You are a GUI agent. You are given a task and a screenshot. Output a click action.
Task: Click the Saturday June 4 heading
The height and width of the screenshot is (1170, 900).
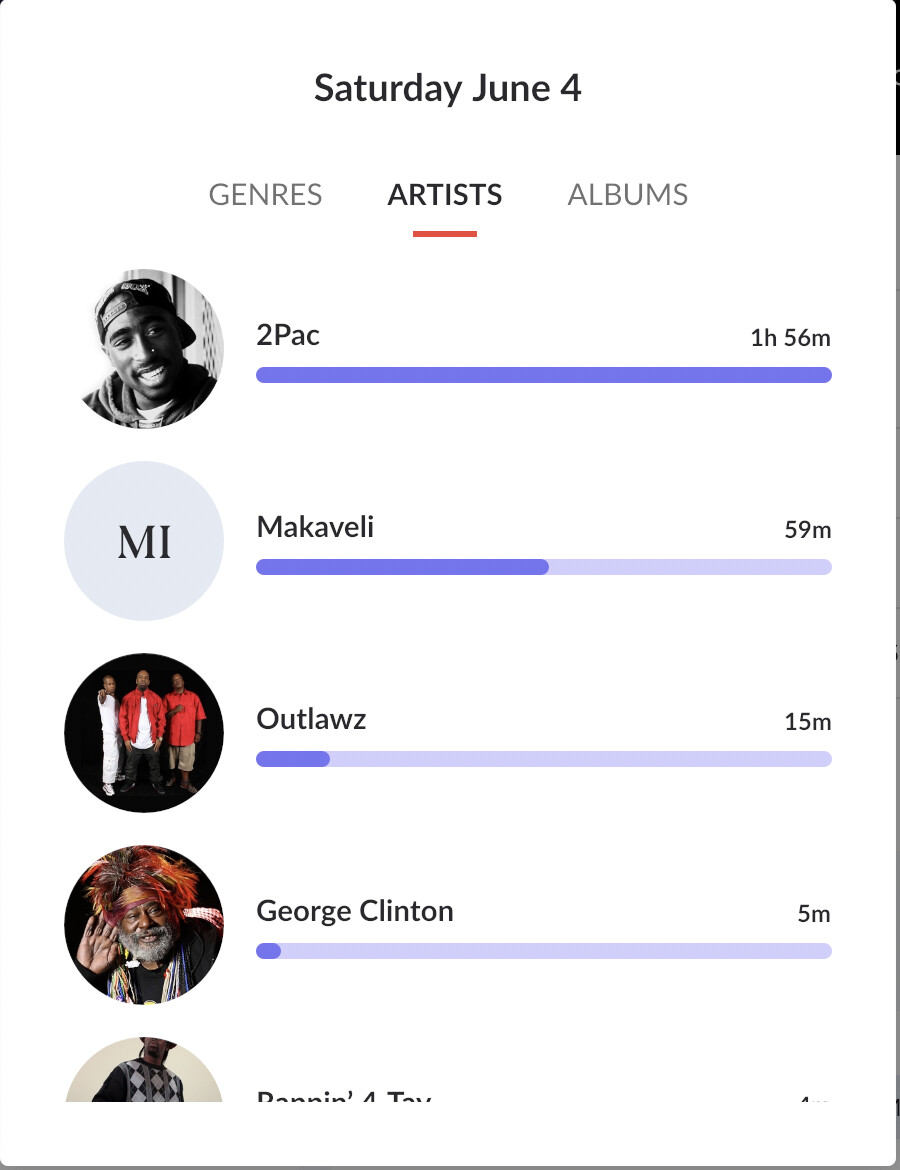[x=448, y=88]
